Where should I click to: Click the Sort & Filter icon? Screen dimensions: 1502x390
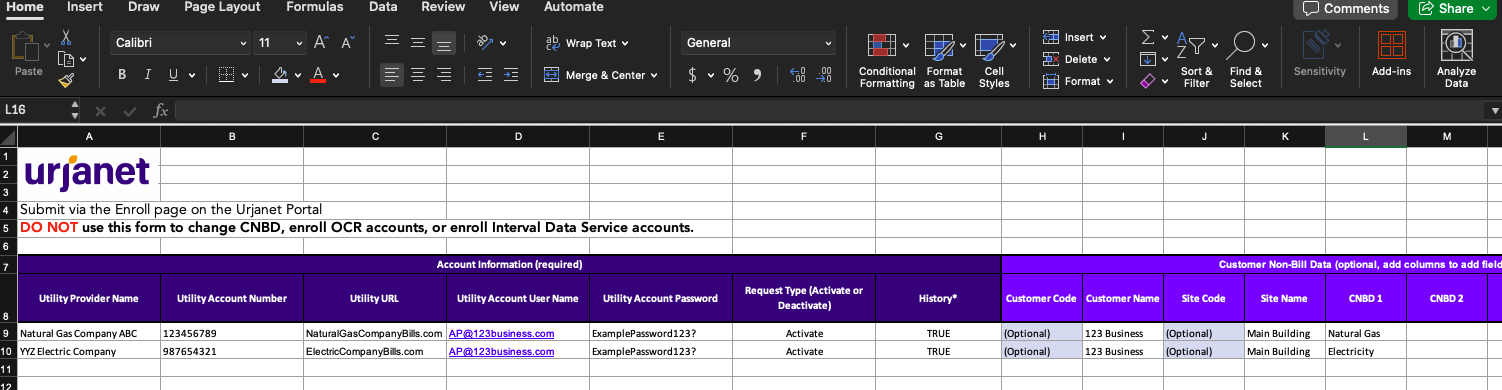pyautogui.click(x=1196, y=60)
